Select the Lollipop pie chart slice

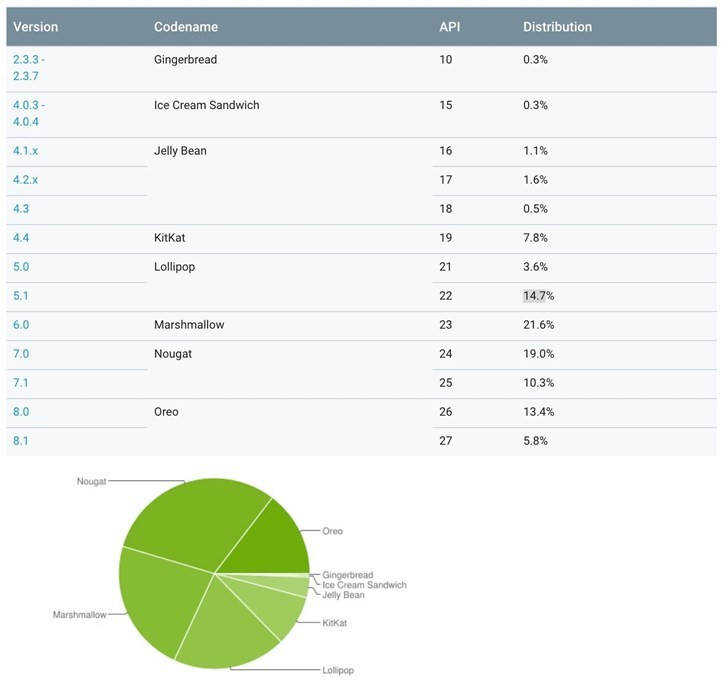pyautogui.click(x=230, y=625)
